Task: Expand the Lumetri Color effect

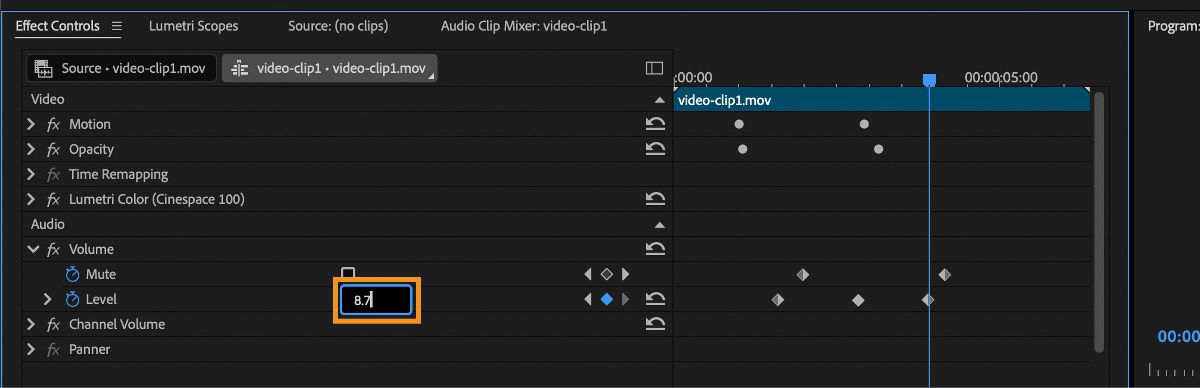Action: click(x=31, y=199)
